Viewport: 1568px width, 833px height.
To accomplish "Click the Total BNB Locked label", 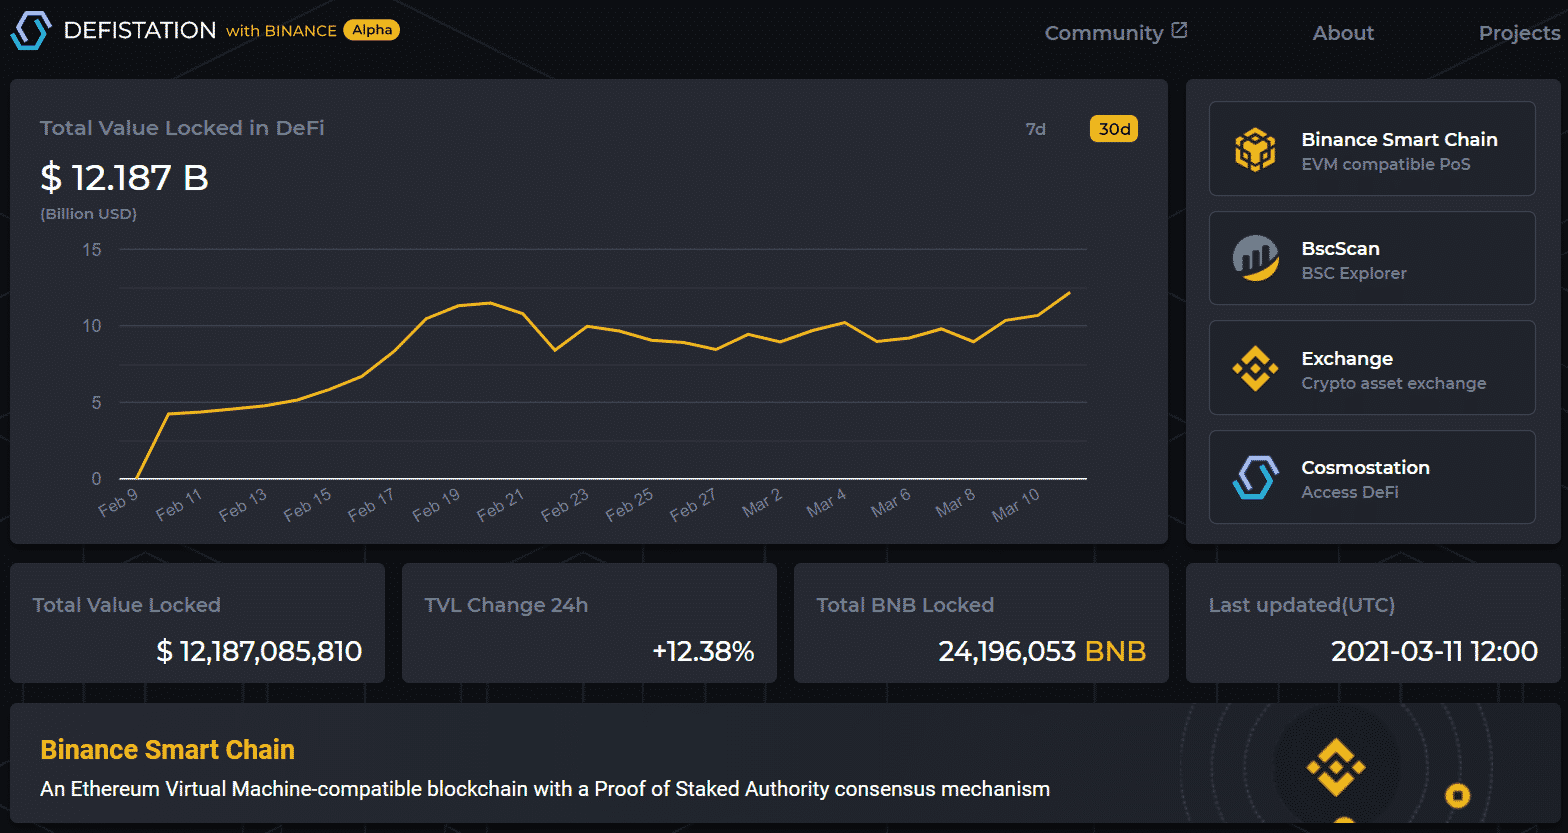I will pyautogui.click(x=905, y=605).
